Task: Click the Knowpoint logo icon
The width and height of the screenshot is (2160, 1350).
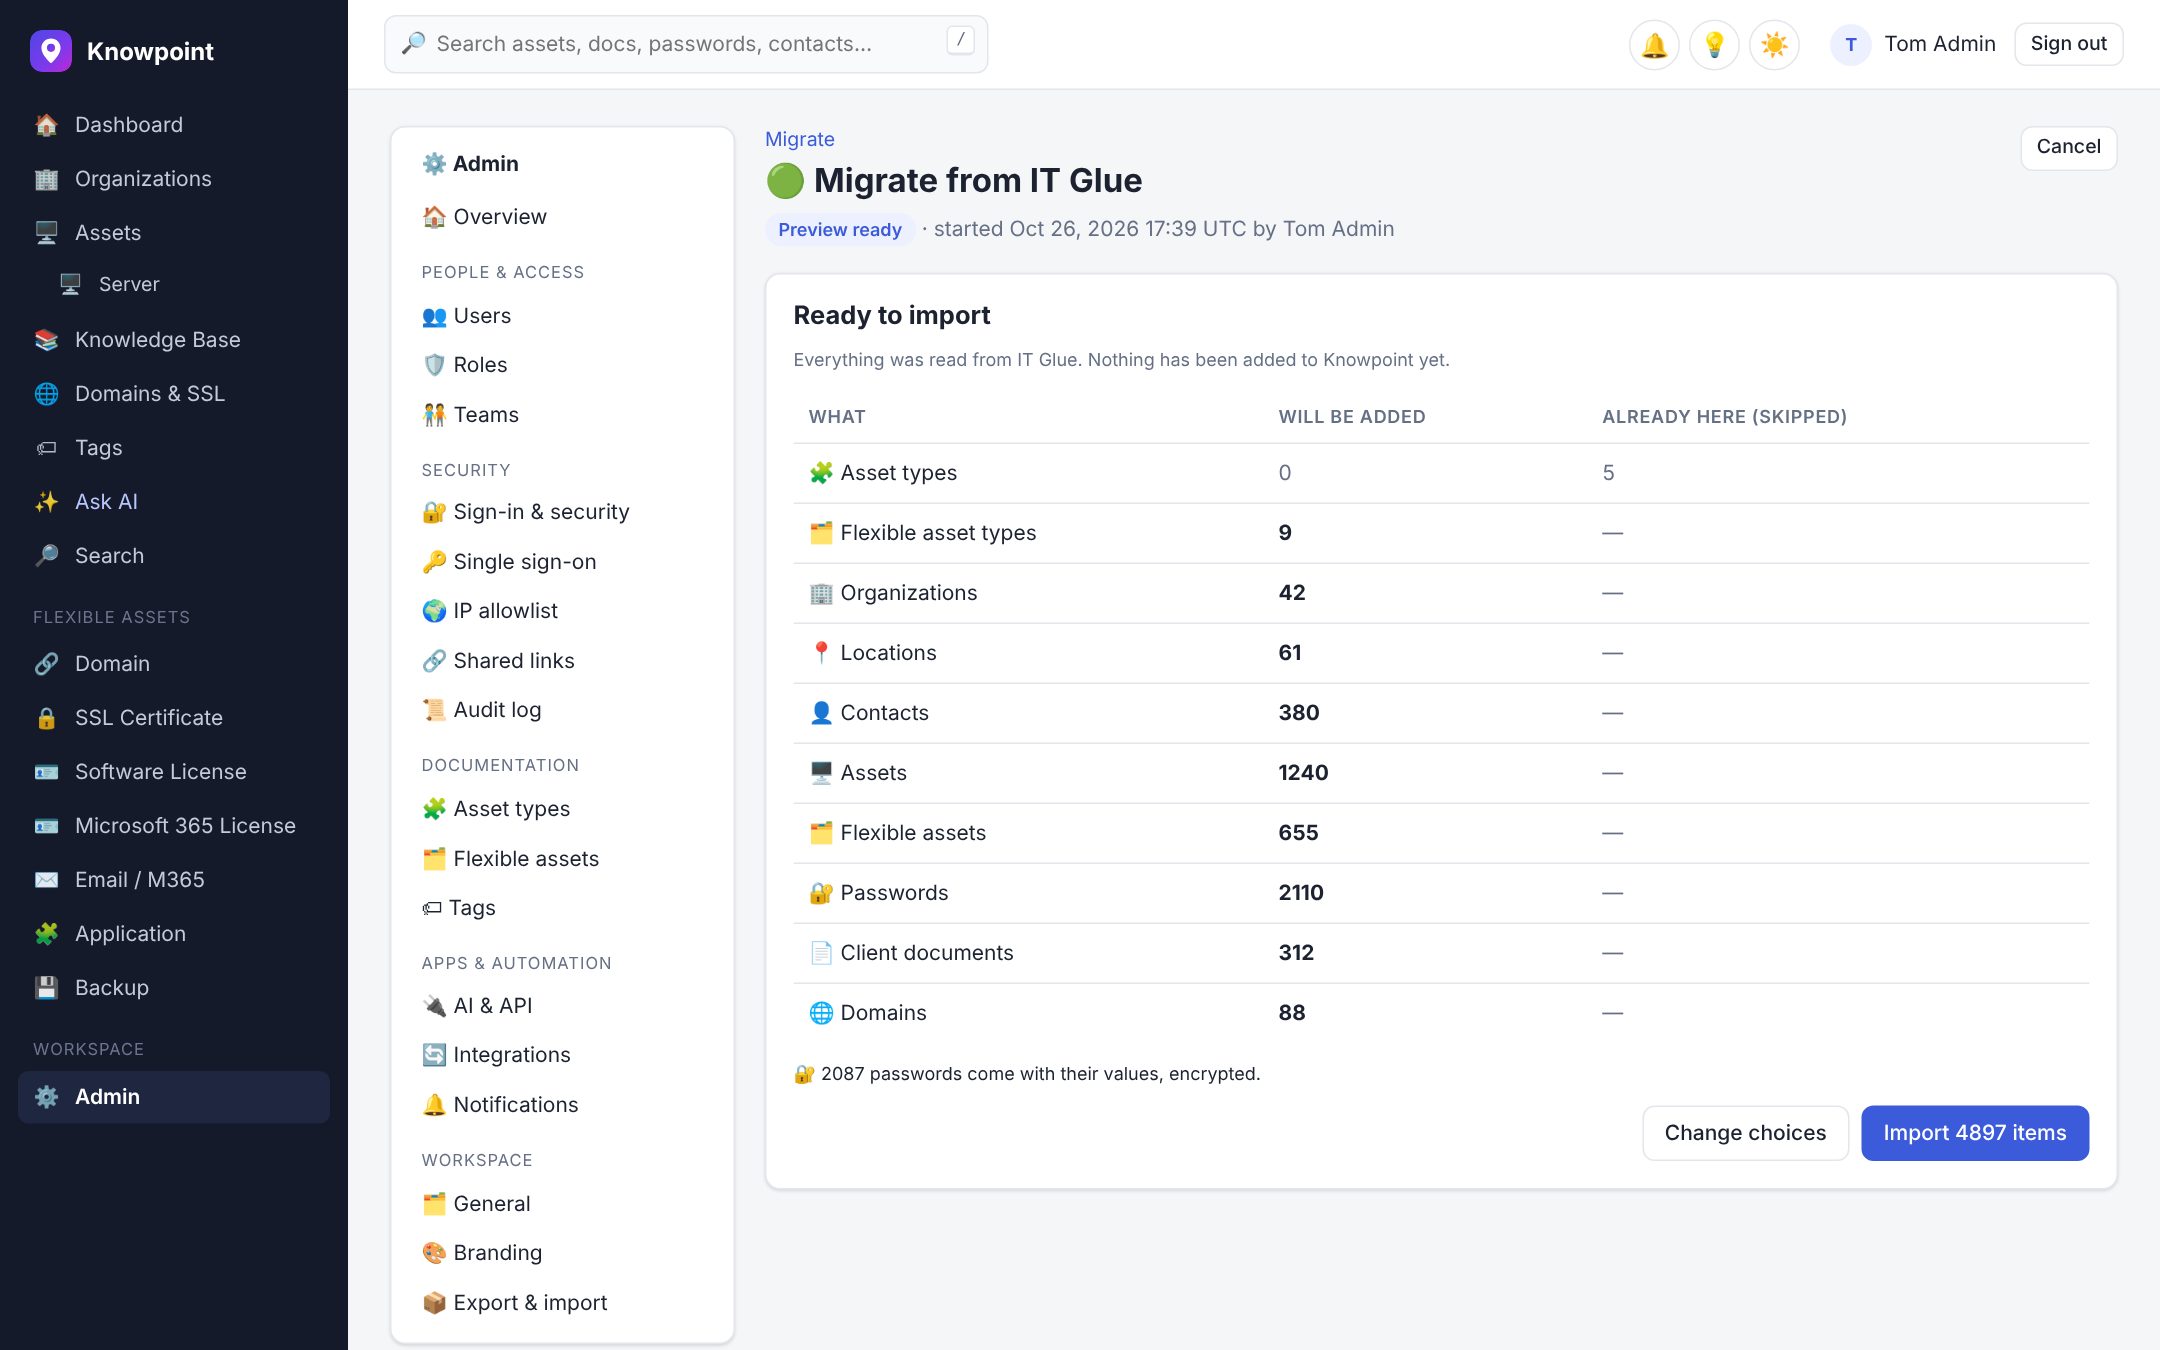Action: point(51,51)
